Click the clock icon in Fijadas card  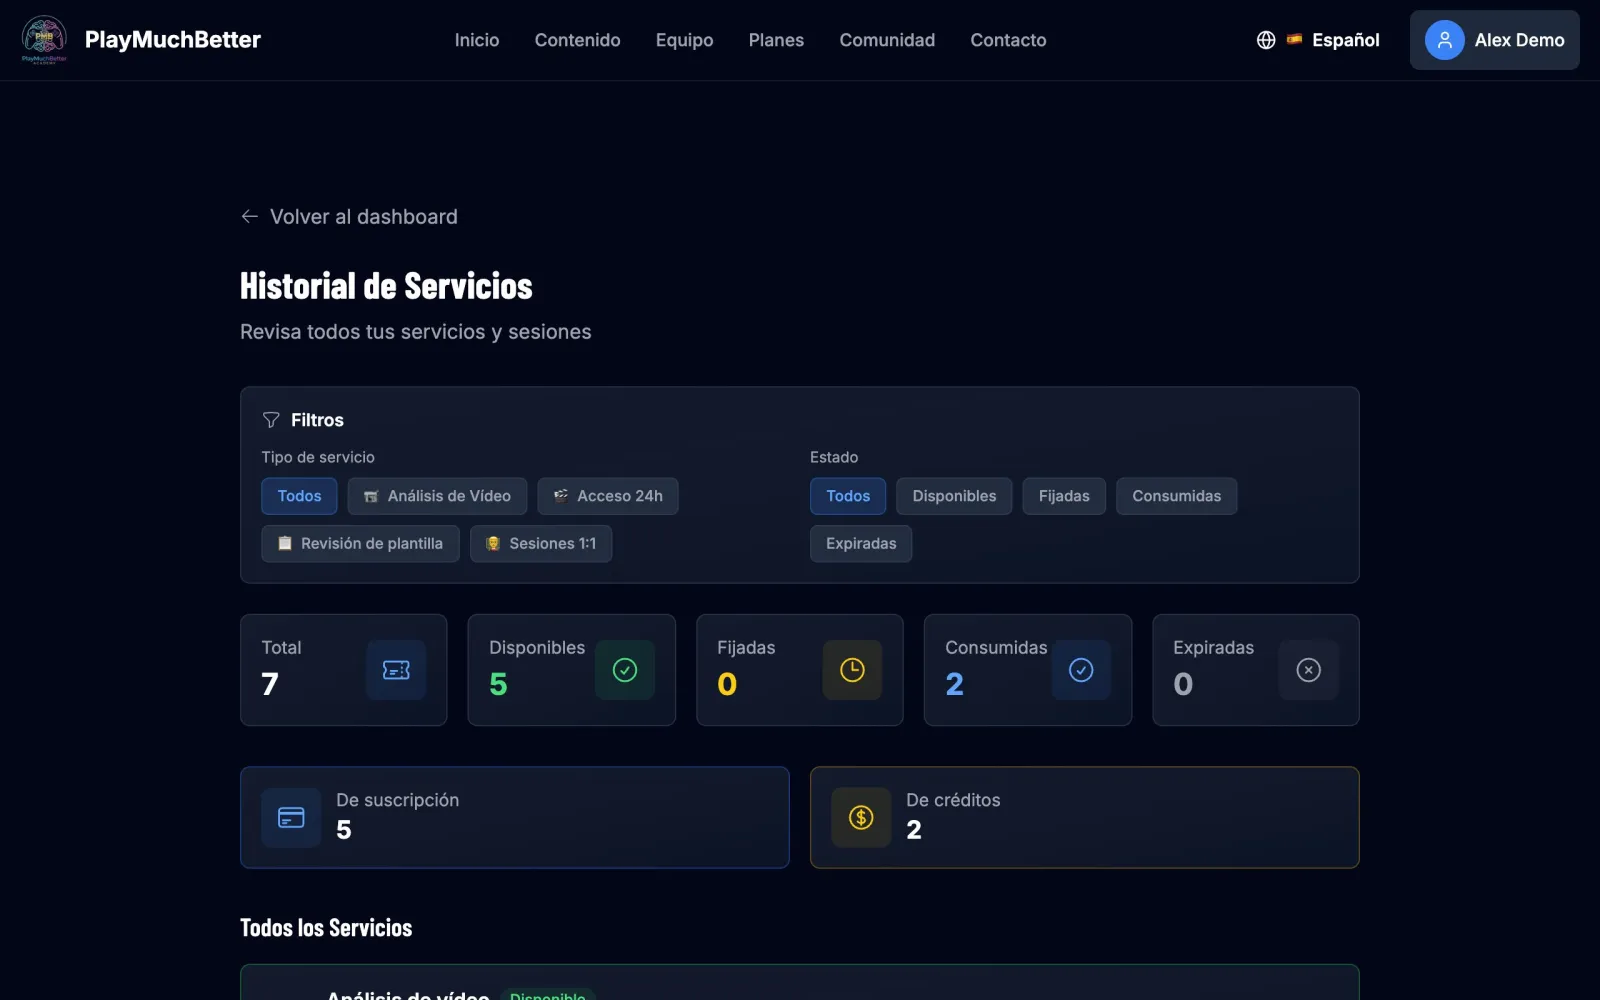point(852,670)
